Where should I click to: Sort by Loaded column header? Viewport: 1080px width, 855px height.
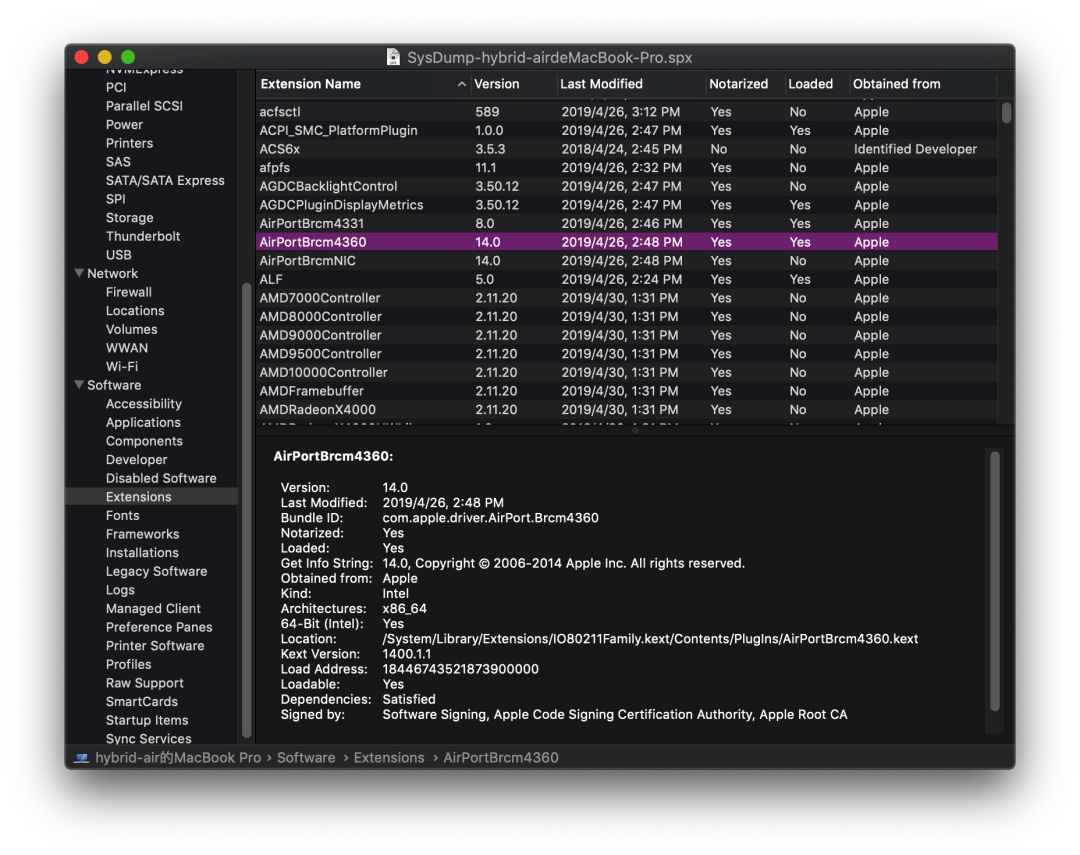(x=810, y=84)
